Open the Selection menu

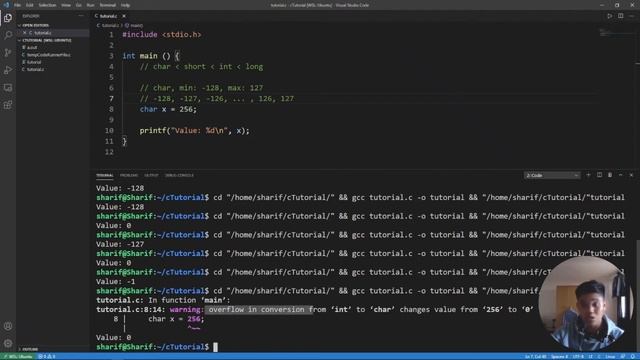click(x=47, y=5)
